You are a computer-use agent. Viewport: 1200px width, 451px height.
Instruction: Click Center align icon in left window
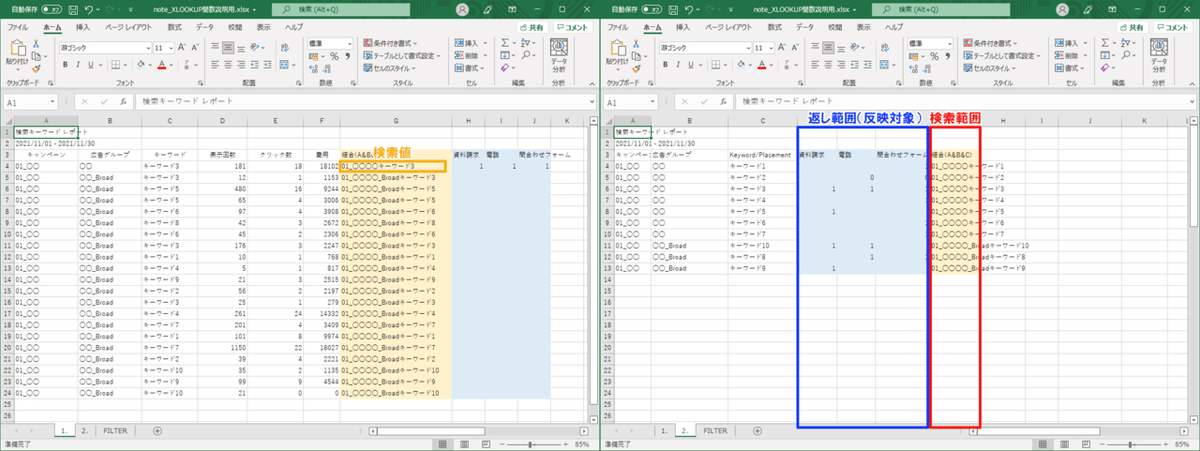(229, 64)
